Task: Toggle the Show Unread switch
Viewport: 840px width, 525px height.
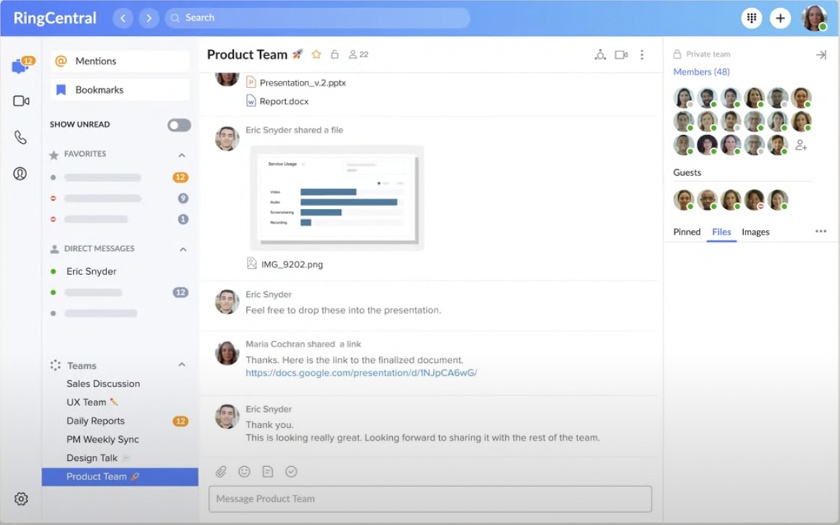Action: click(x=179, y=125)
